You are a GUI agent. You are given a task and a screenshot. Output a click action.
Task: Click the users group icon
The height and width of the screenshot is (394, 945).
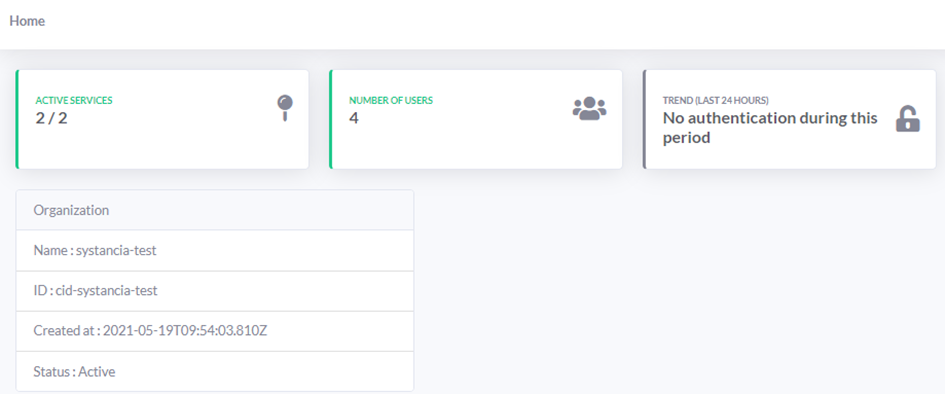coord(589,108)
